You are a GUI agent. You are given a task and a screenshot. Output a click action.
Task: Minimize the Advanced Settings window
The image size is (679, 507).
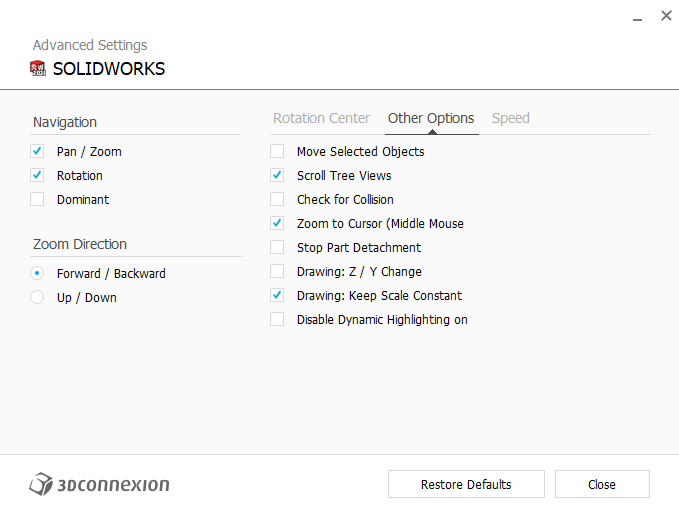coord(637,17)
